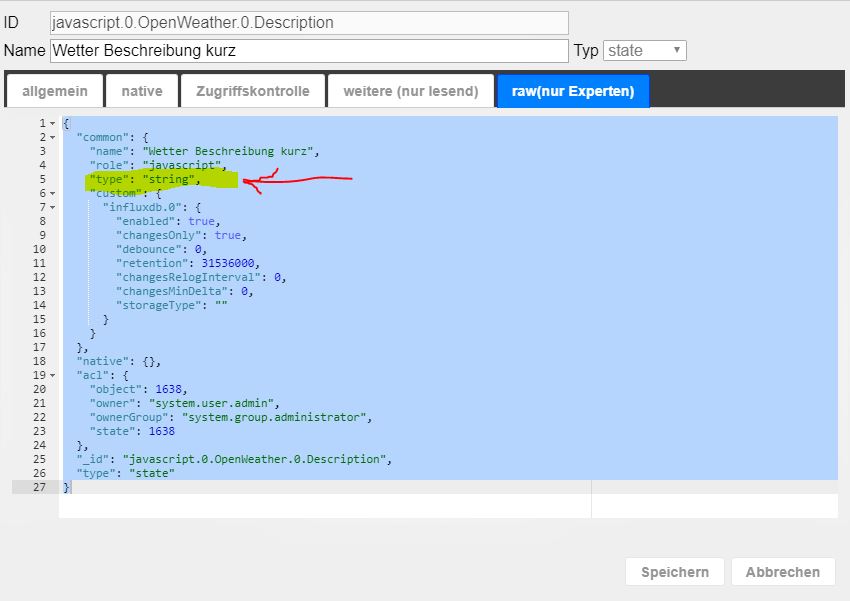Select the raw(nur Experten) tab

pos(573,91)
